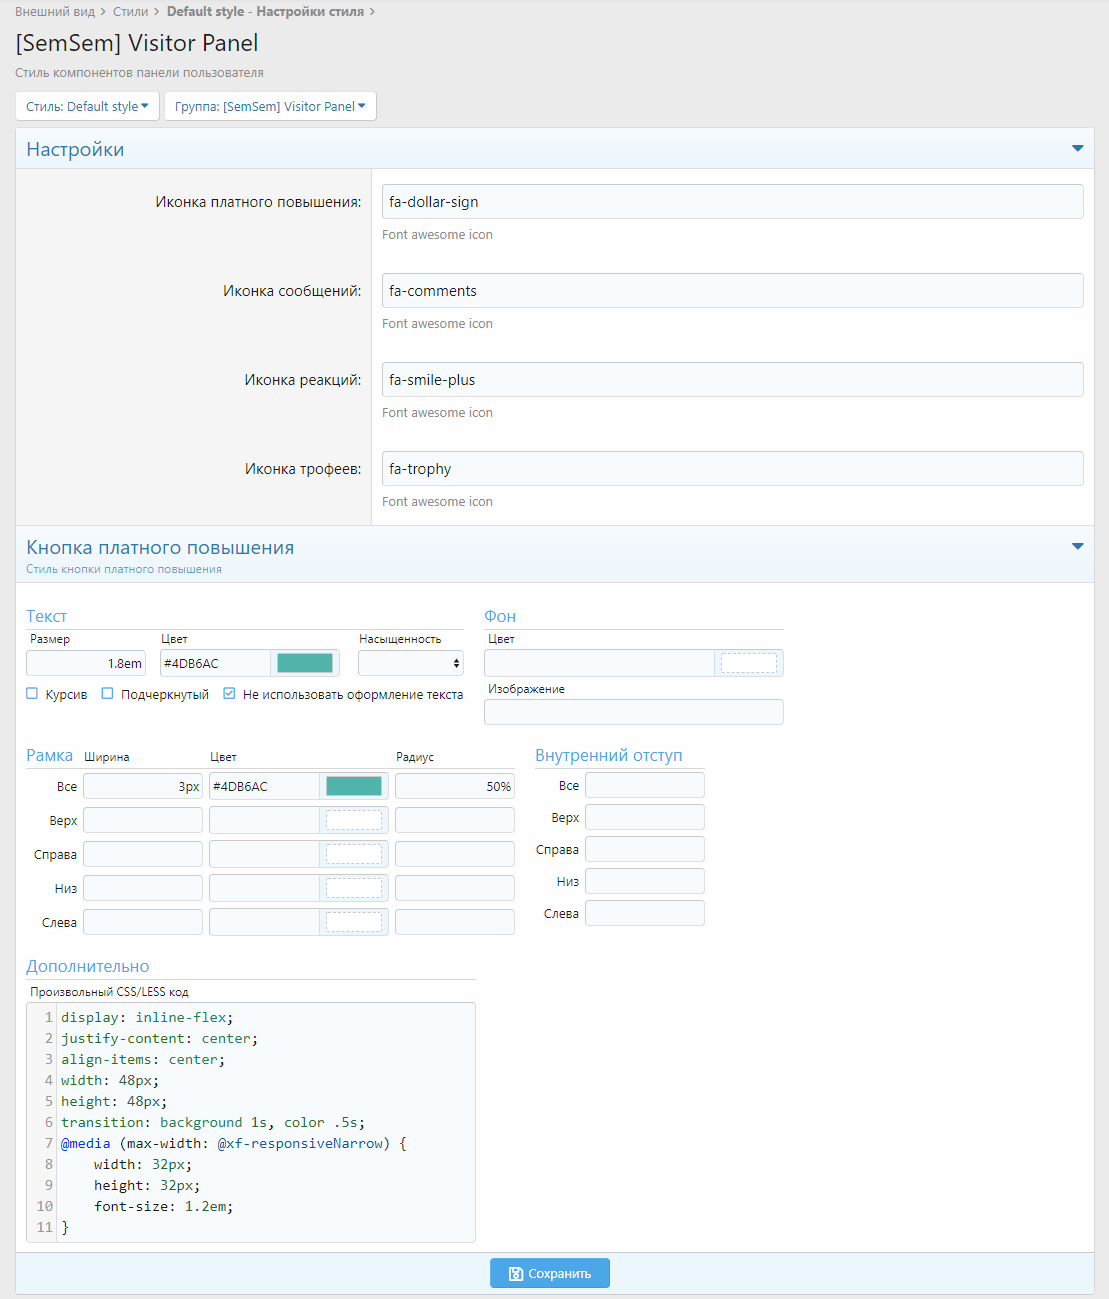The image size is (1109, 1299).
Task: Open Default style - Настройки стиля breadcrumb
Action: [x=265, y=12]
